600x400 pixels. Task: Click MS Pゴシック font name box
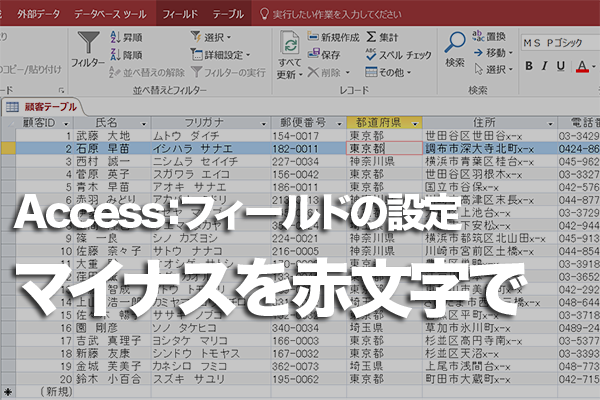560,42
